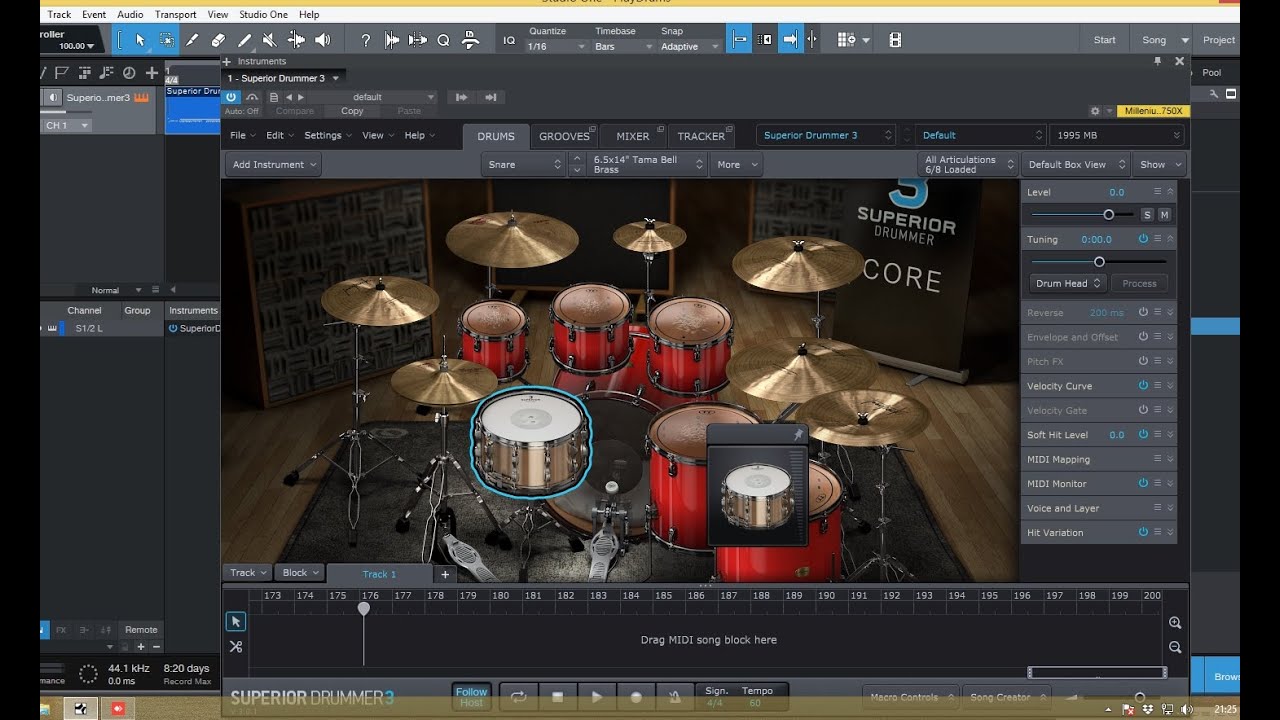Toggle Follow Host sync

(471, 697)
